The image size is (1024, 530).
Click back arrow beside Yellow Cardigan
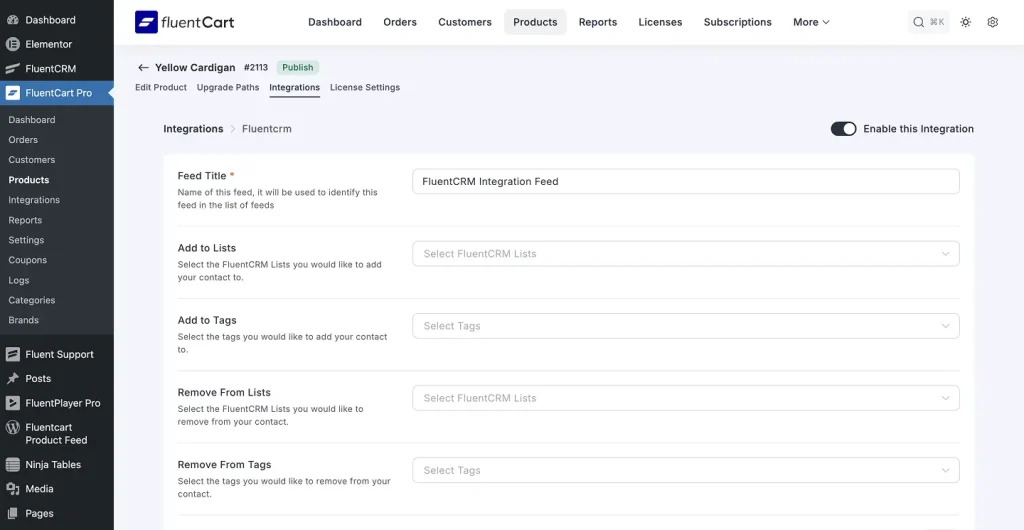143,67
